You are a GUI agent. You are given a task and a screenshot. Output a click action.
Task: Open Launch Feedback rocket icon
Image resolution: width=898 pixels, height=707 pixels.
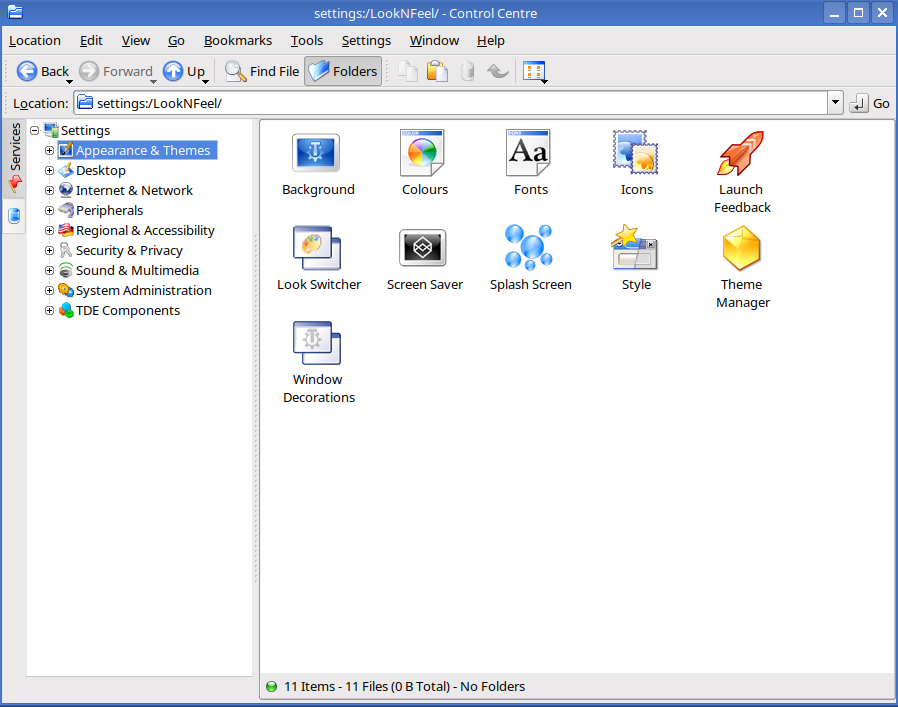(742, 154)
